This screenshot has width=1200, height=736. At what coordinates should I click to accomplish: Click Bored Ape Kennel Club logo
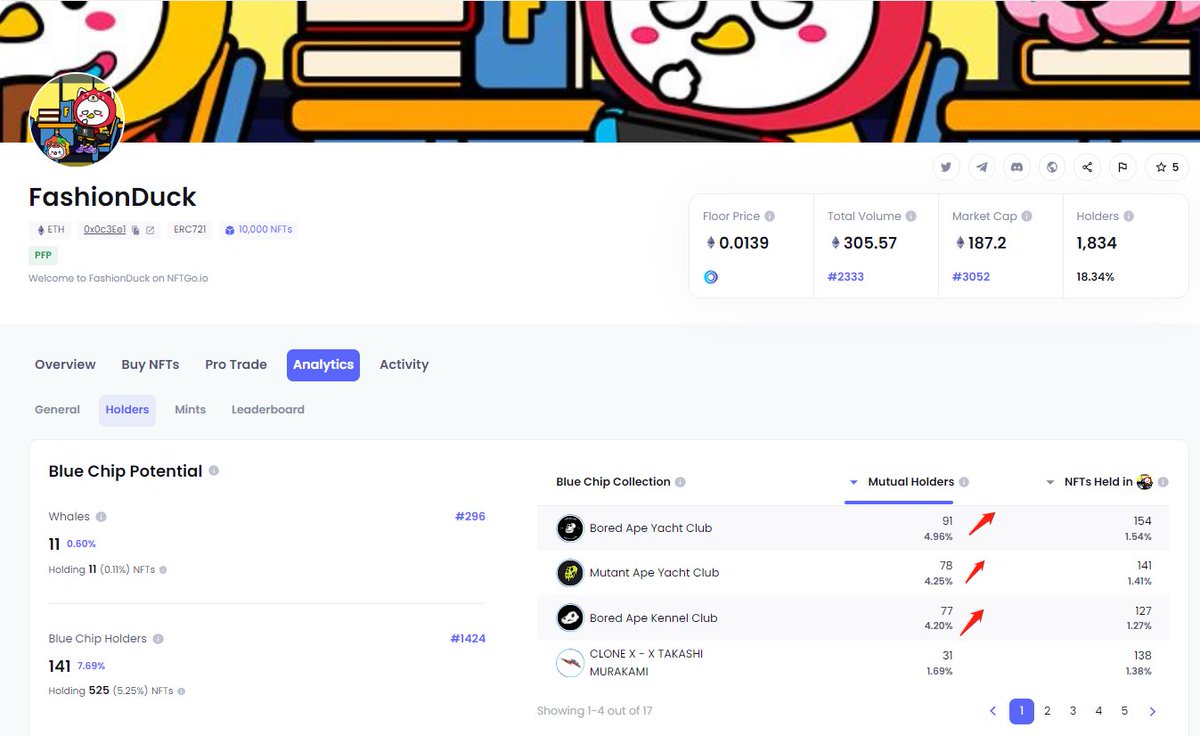point(570,618)
